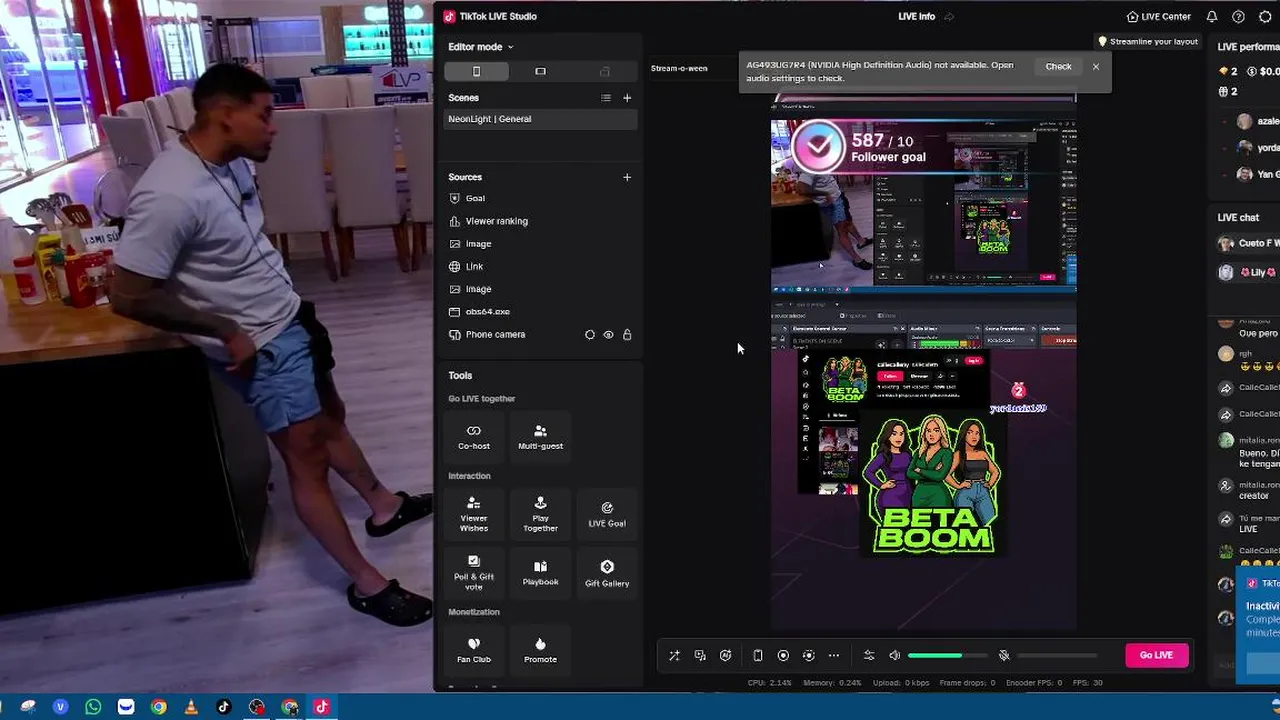Click Streamline your layout tip
Screen dimensions: 1280x720
[1147, 42]
